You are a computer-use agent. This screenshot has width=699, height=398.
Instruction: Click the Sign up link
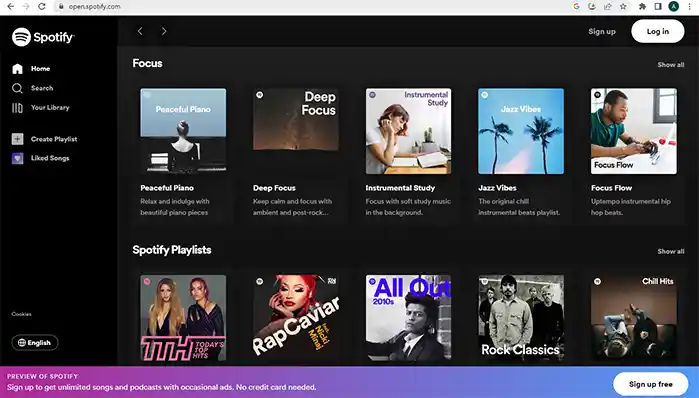pos(602,31)
